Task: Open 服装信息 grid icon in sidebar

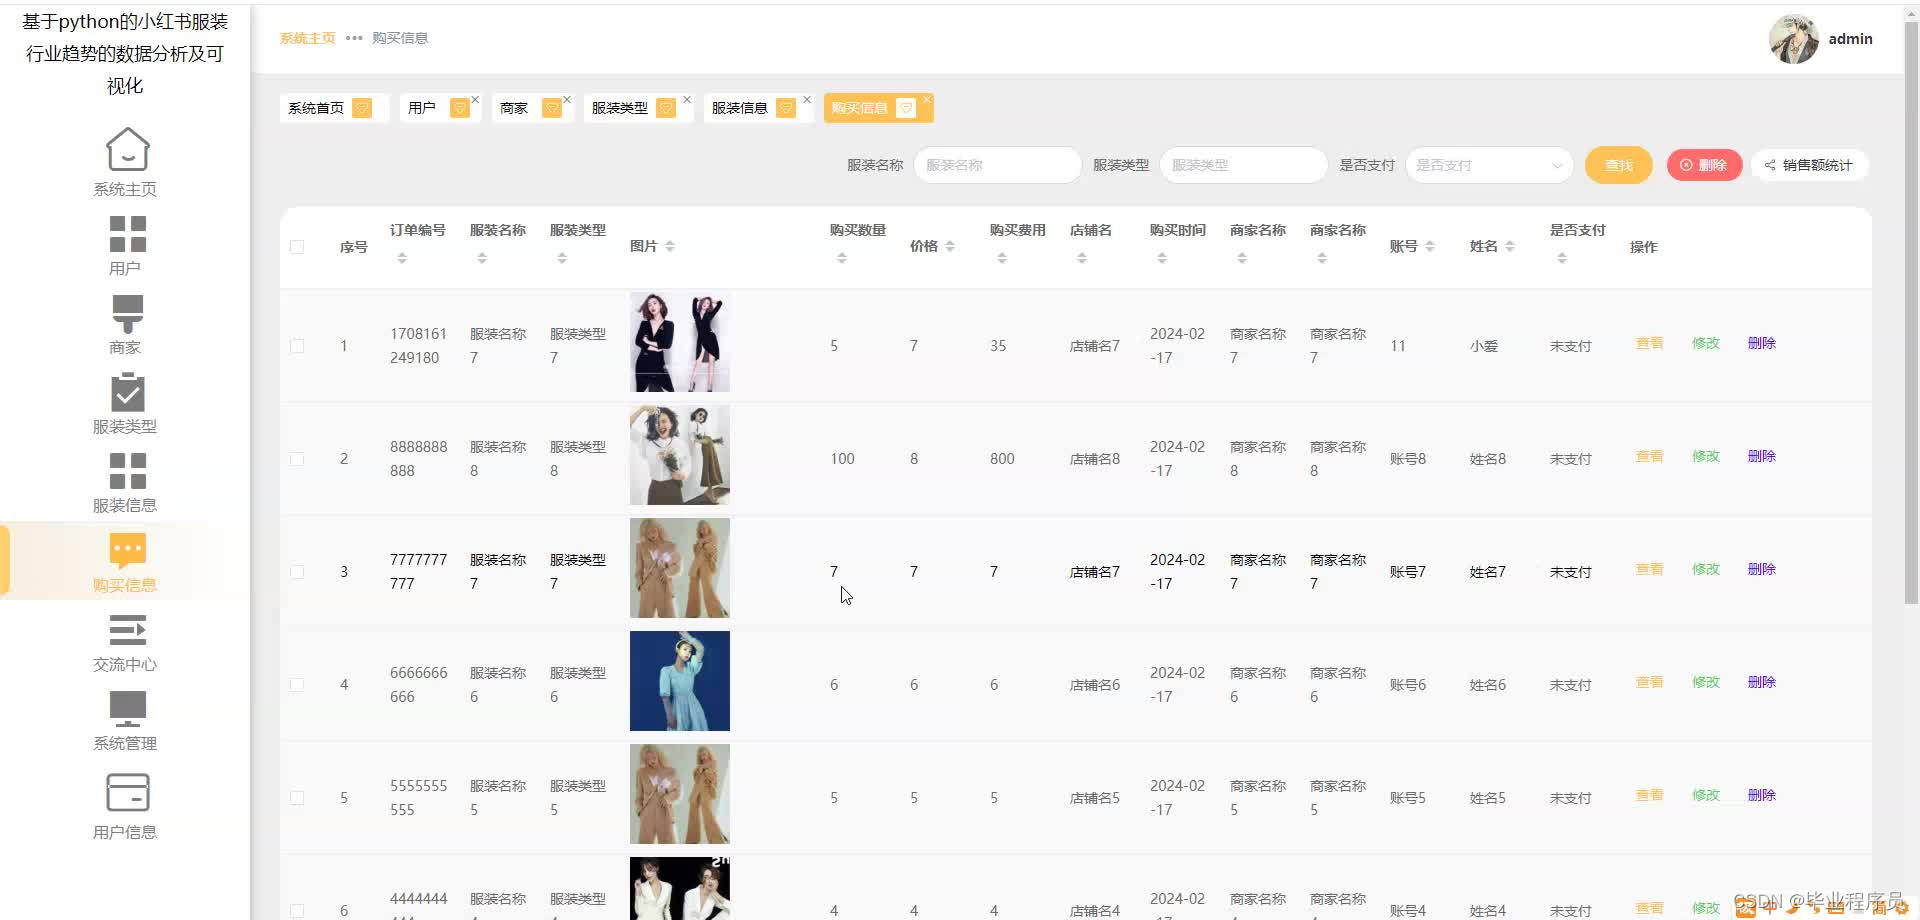Action: (127, 471)
